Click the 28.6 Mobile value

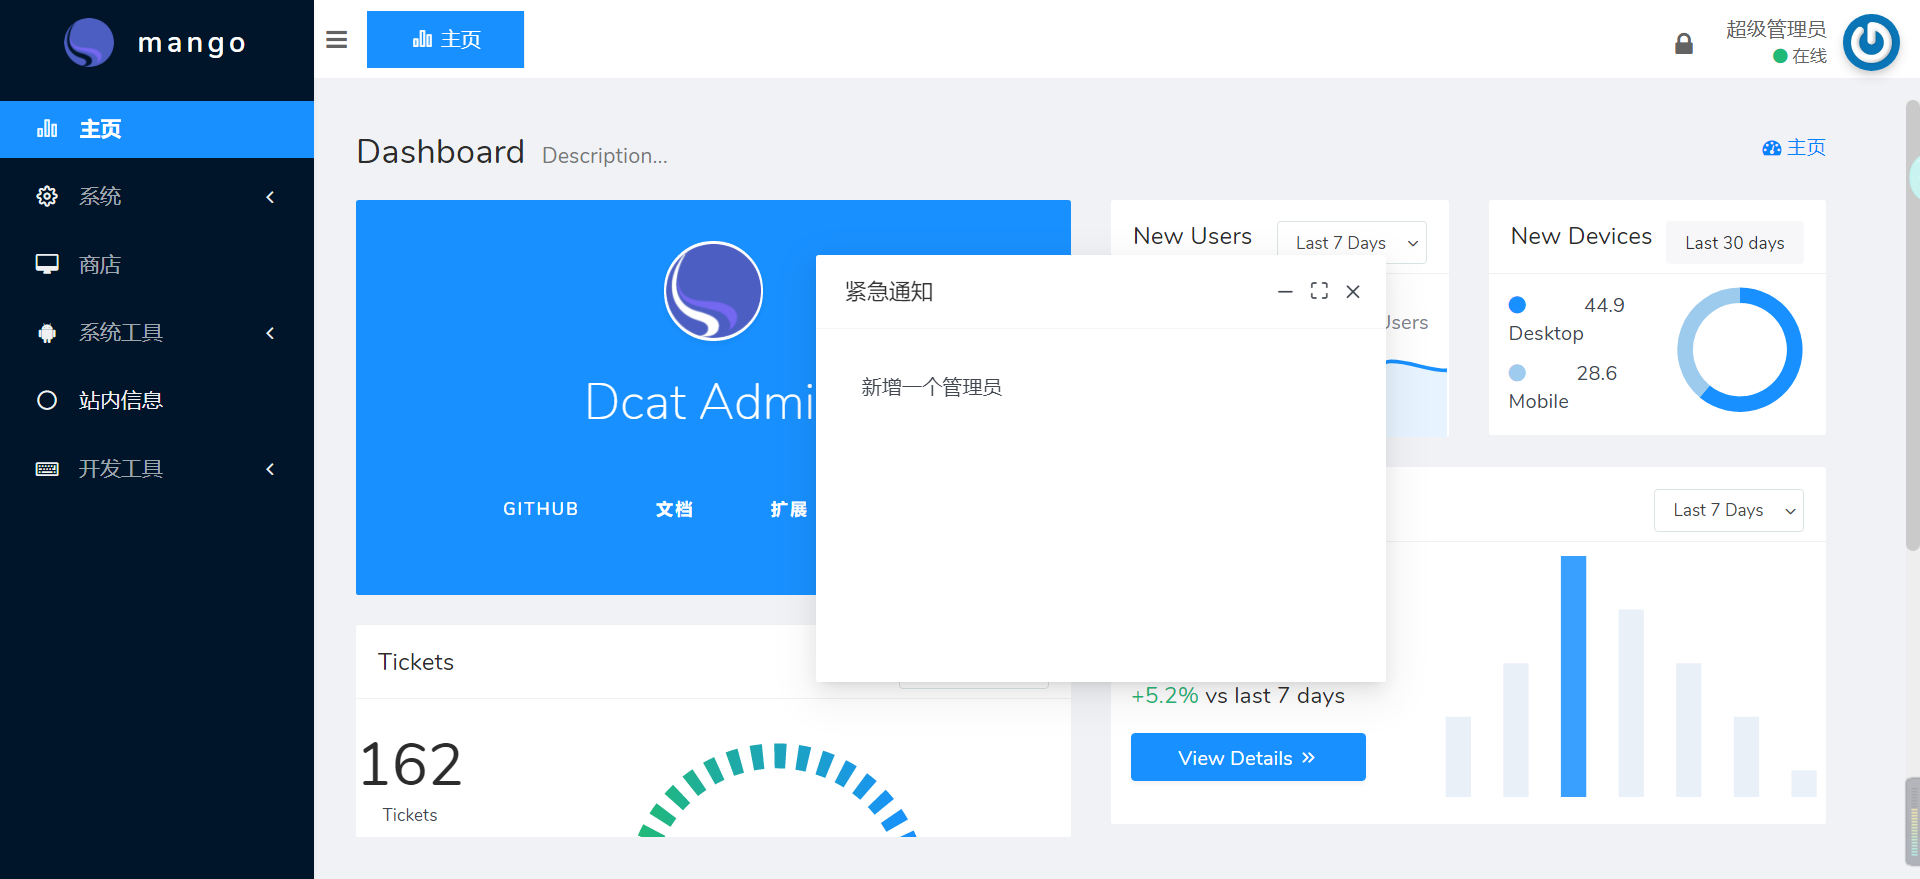tap(1597, 373)
